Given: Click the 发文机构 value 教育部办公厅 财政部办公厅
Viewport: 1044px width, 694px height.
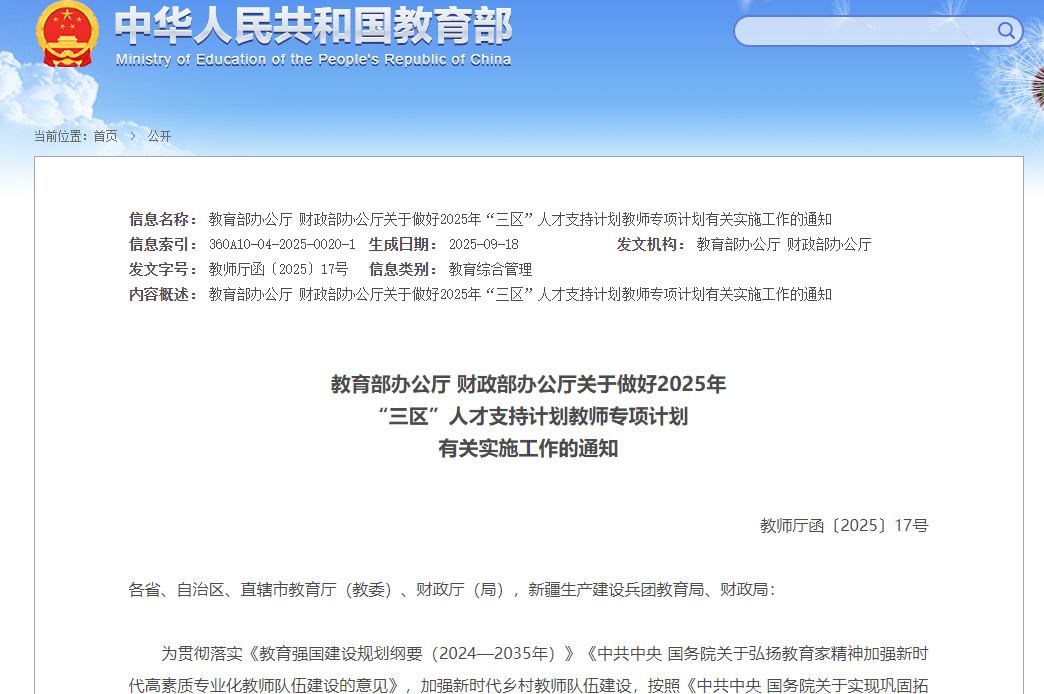Looking at the screenshot, I should click(x=783, y=243).
